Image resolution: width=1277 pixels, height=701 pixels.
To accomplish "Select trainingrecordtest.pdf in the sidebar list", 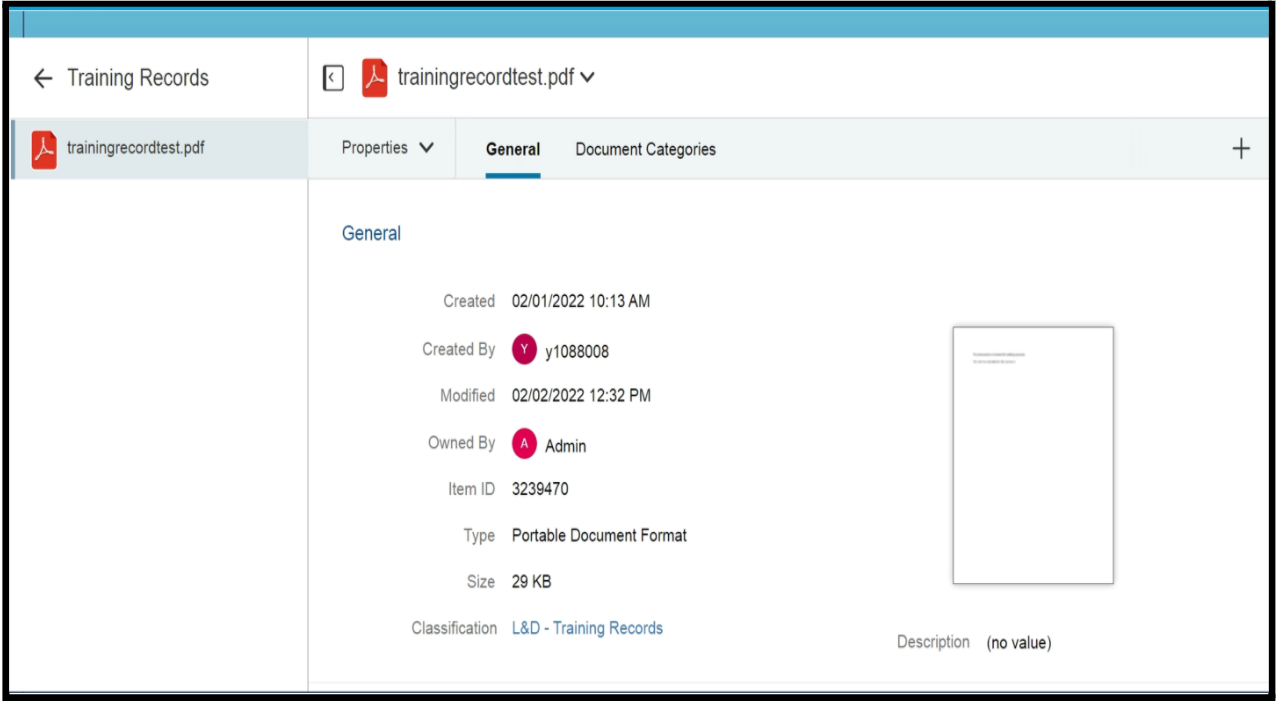I will click(135, 148).
